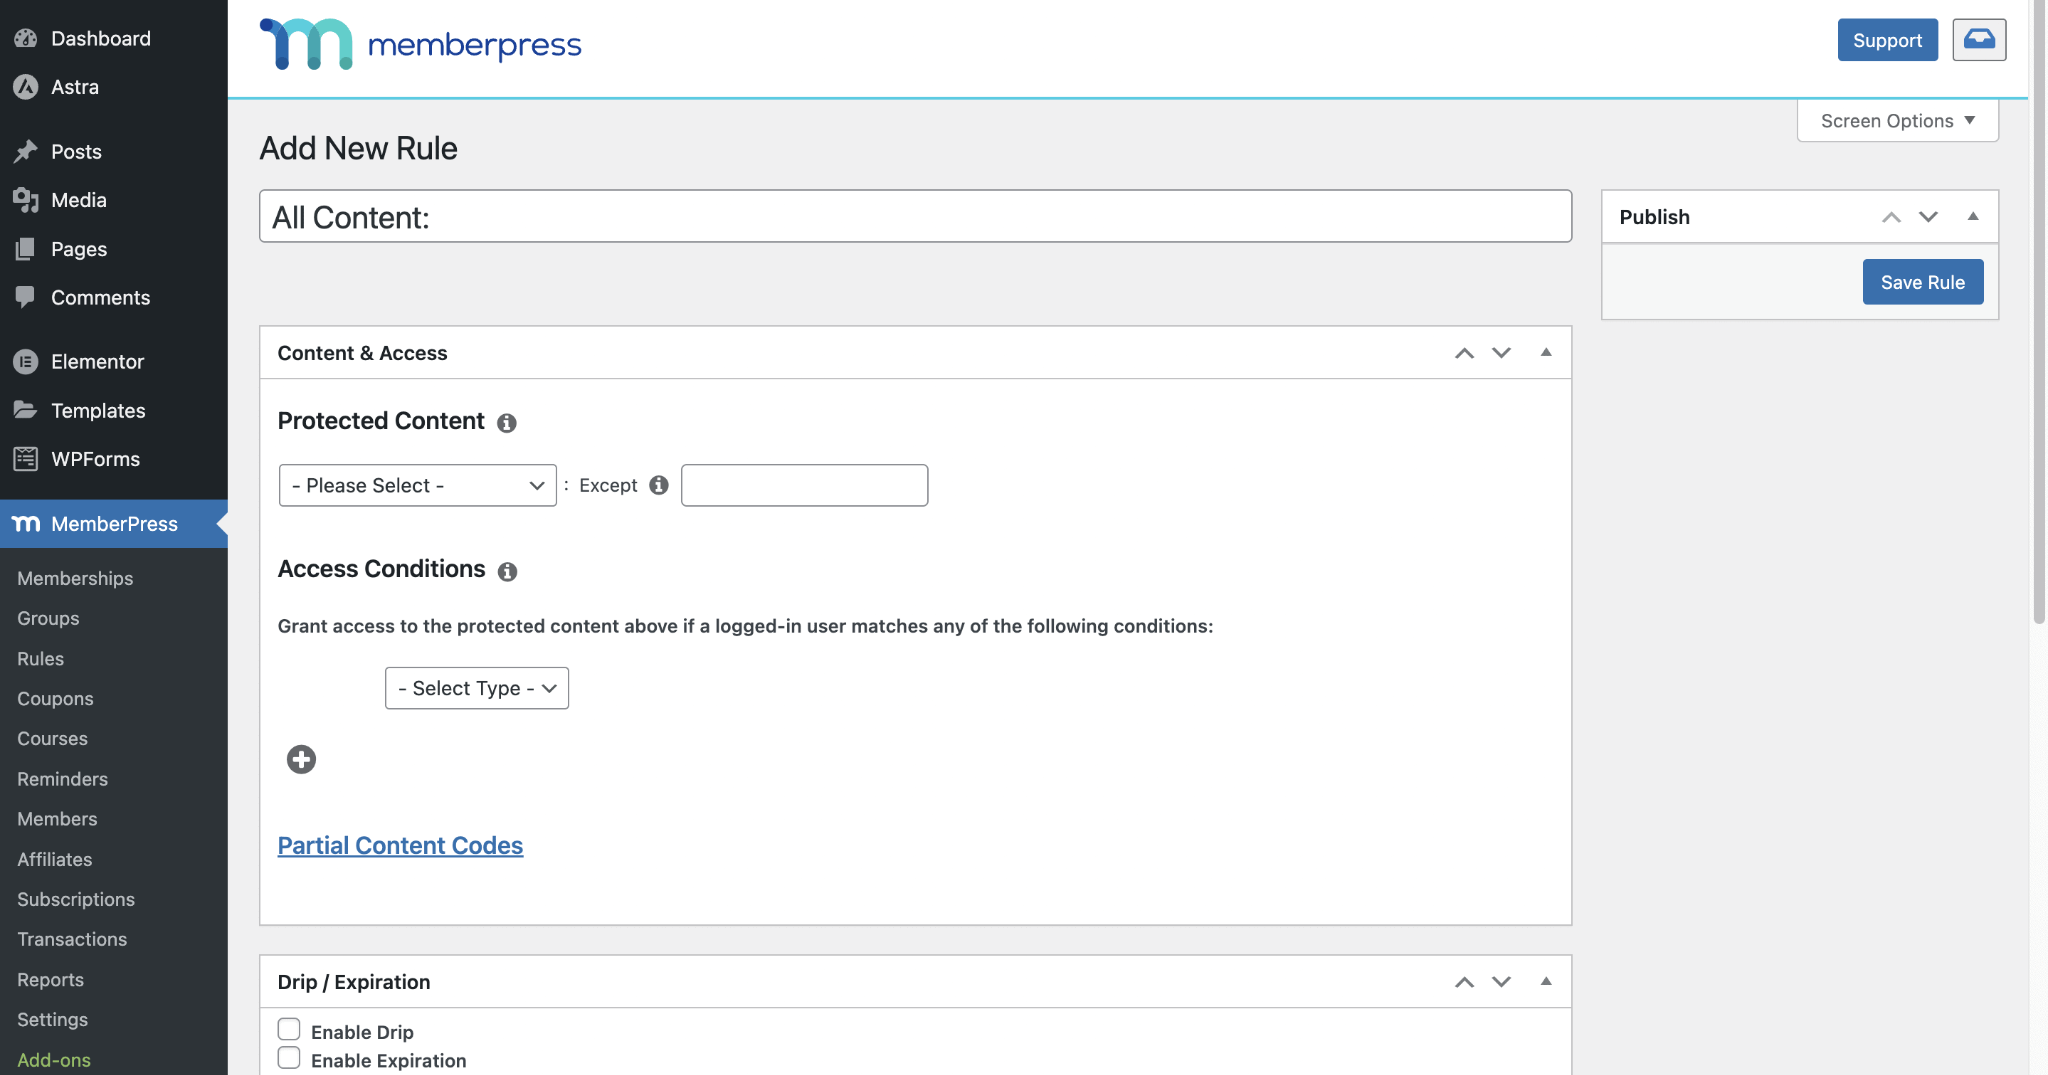Open Subscriptions submenu item

76,899
